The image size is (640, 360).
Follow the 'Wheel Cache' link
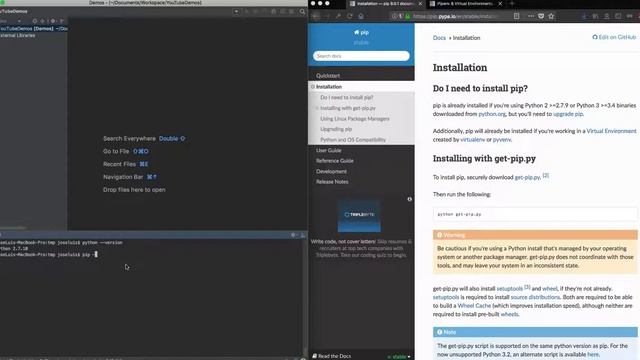point(474,306)
